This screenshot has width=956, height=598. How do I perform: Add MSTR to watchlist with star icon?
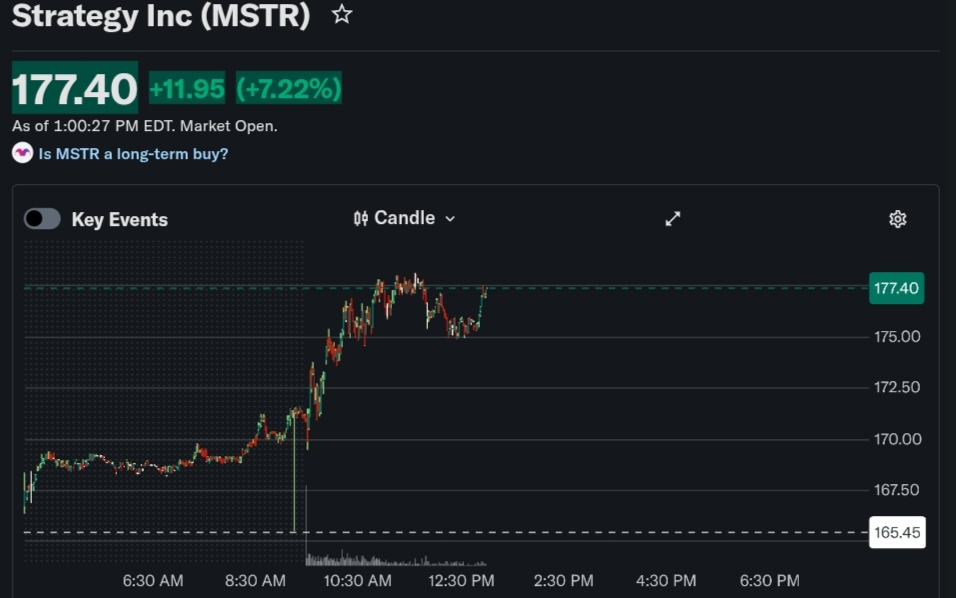(x=342, y=14)
